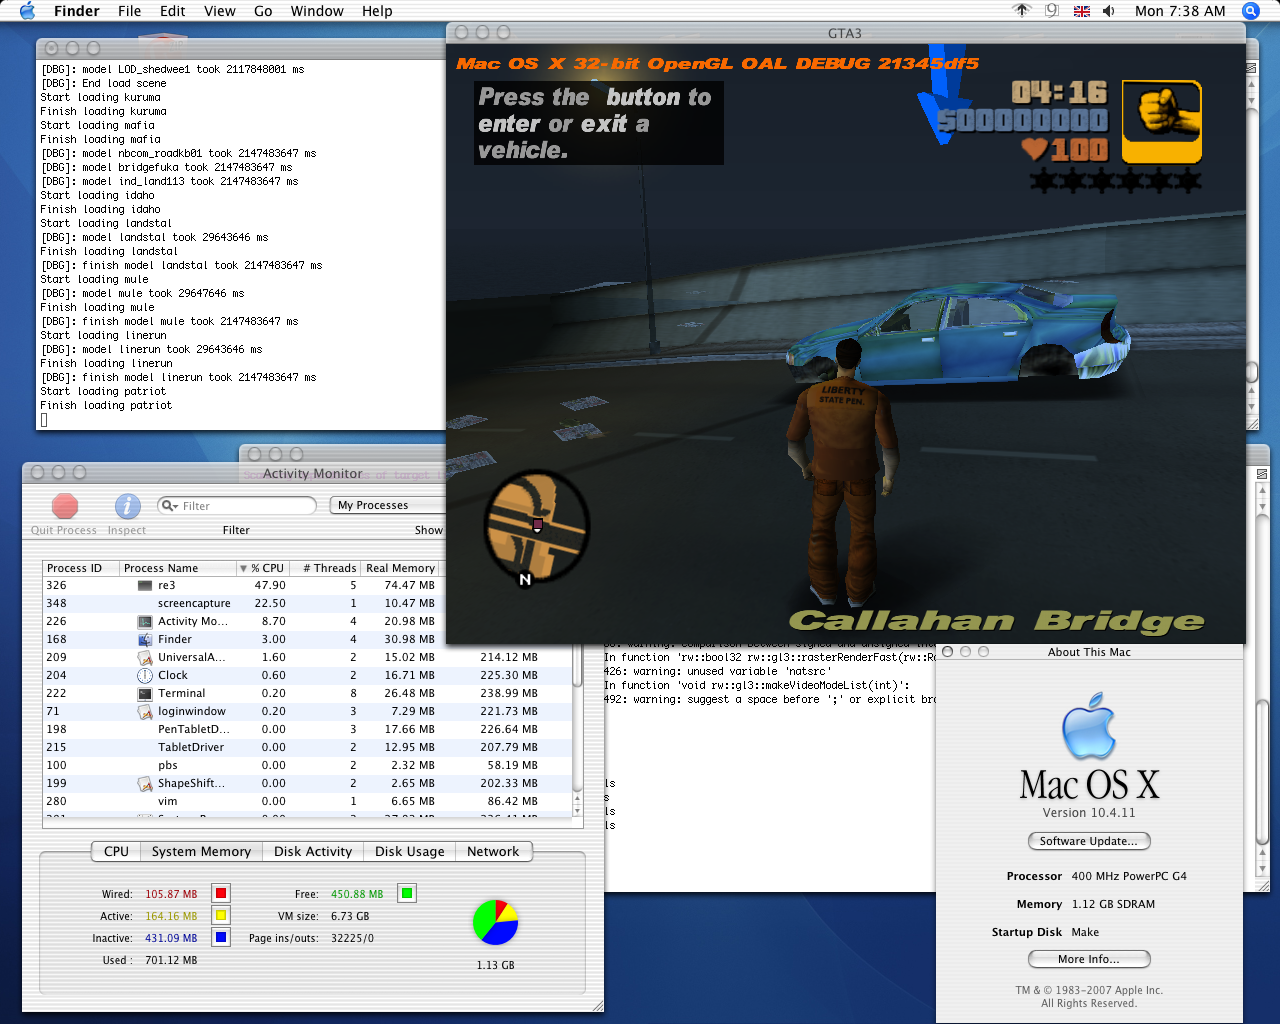This screenshot has width=1280, height=1024.
Task: Select the TabletDriver process row
Action: coord(308,748)
